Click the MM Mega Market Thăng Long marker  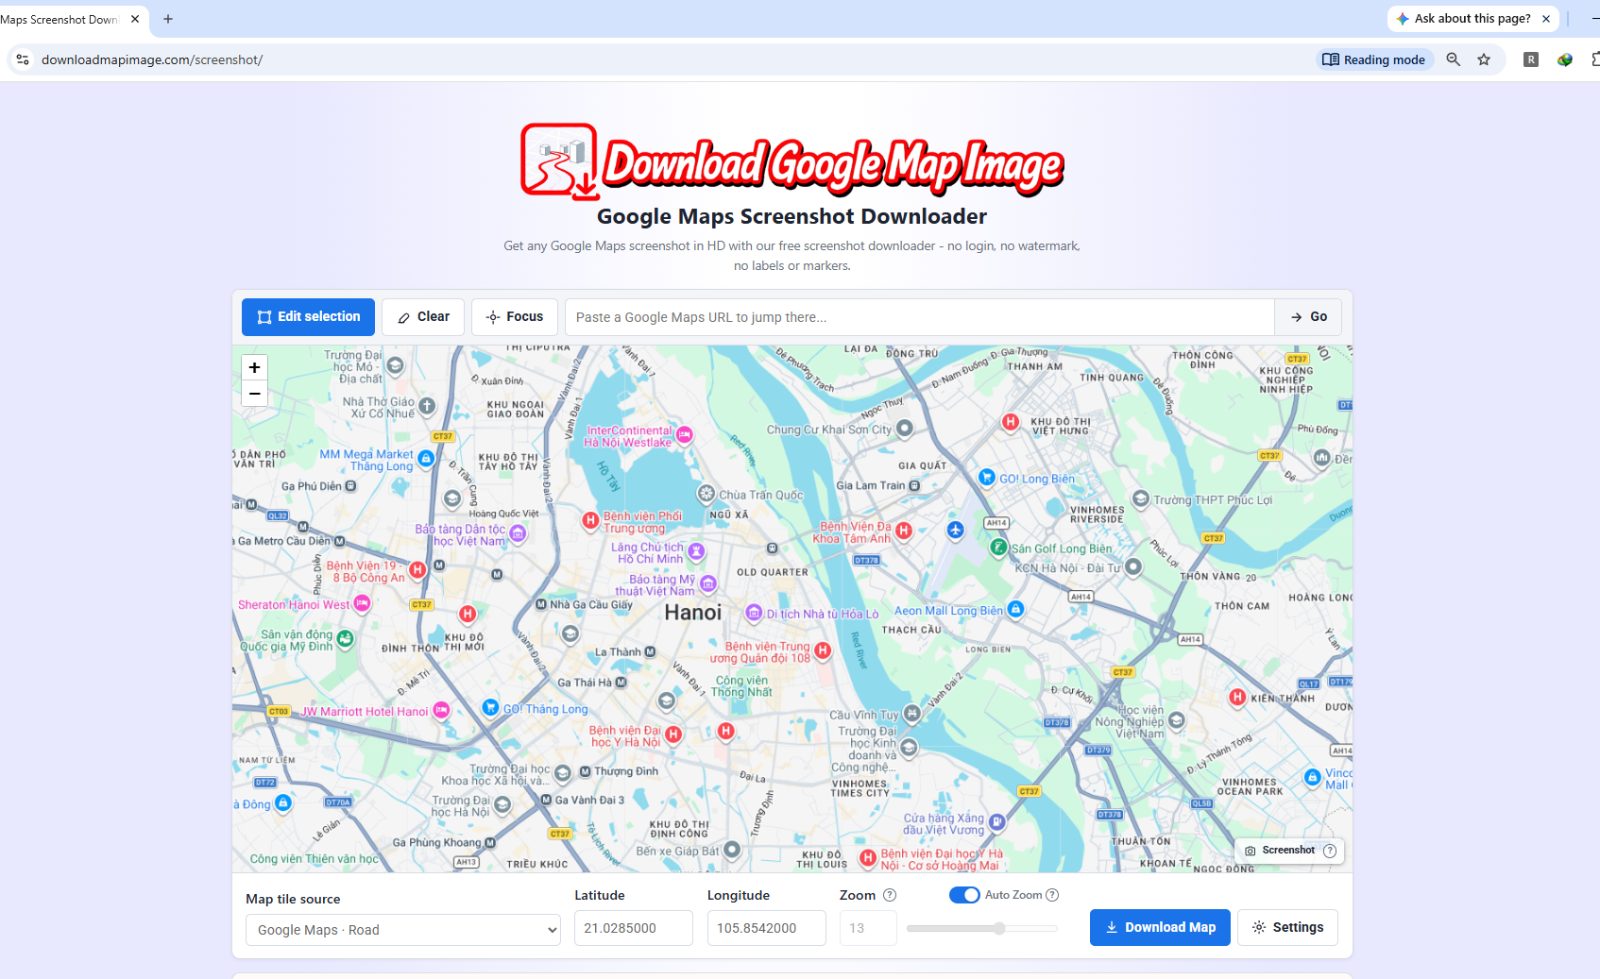426,459
